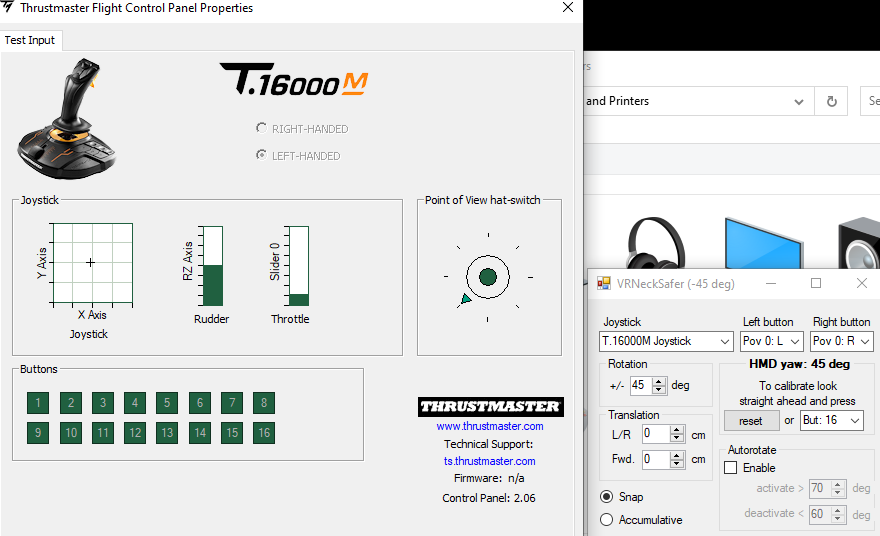Click button indicator 5

click(167, 402)
